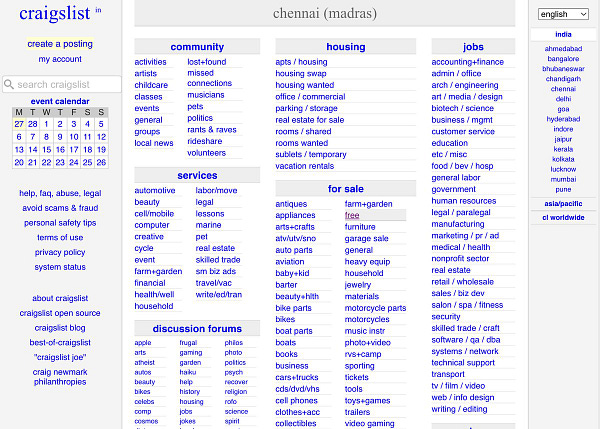The height and width of the screenshot is (429, 600).
Task: Open best-of-craigslist link
Action: [x=60, y=343]
